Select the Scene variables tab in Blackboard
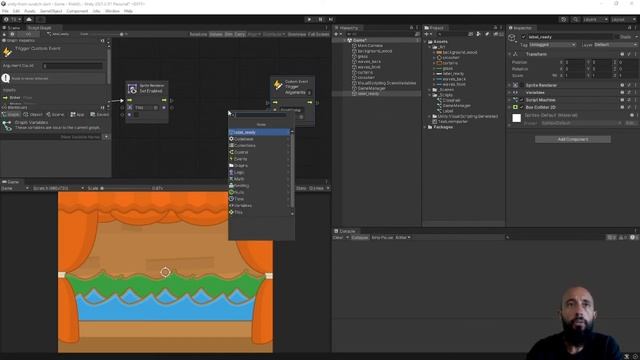 click(x=55, y=115)
